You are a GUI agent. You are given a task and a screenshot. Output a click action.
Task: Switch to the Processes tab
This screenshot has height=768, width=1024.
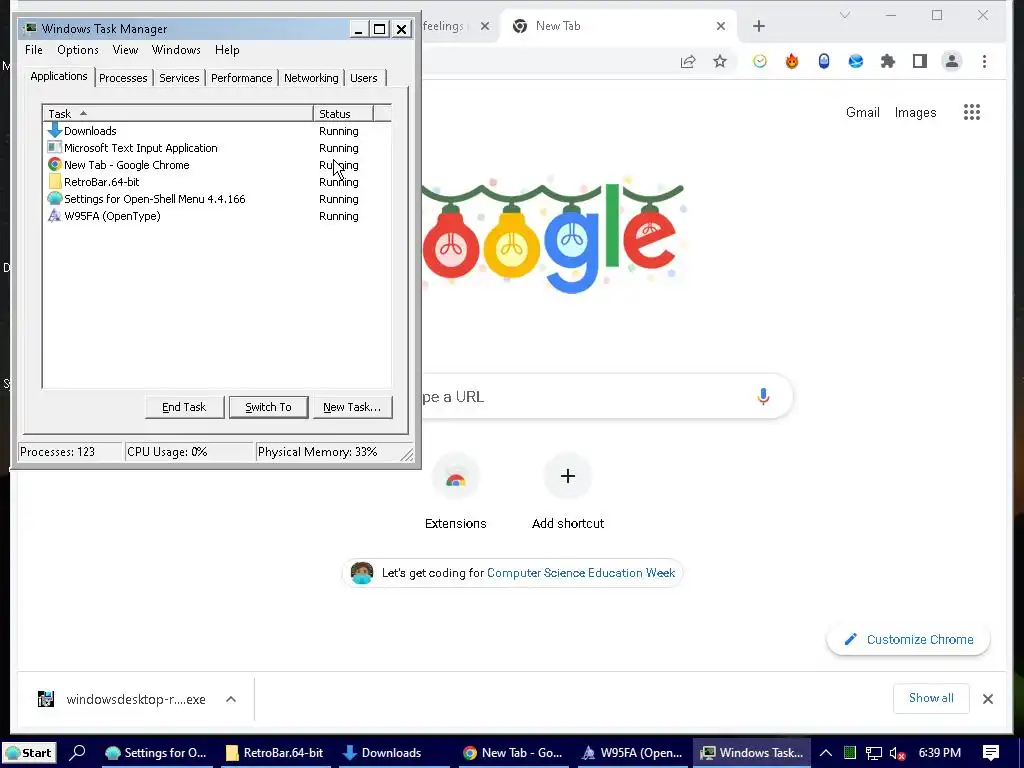123,78
